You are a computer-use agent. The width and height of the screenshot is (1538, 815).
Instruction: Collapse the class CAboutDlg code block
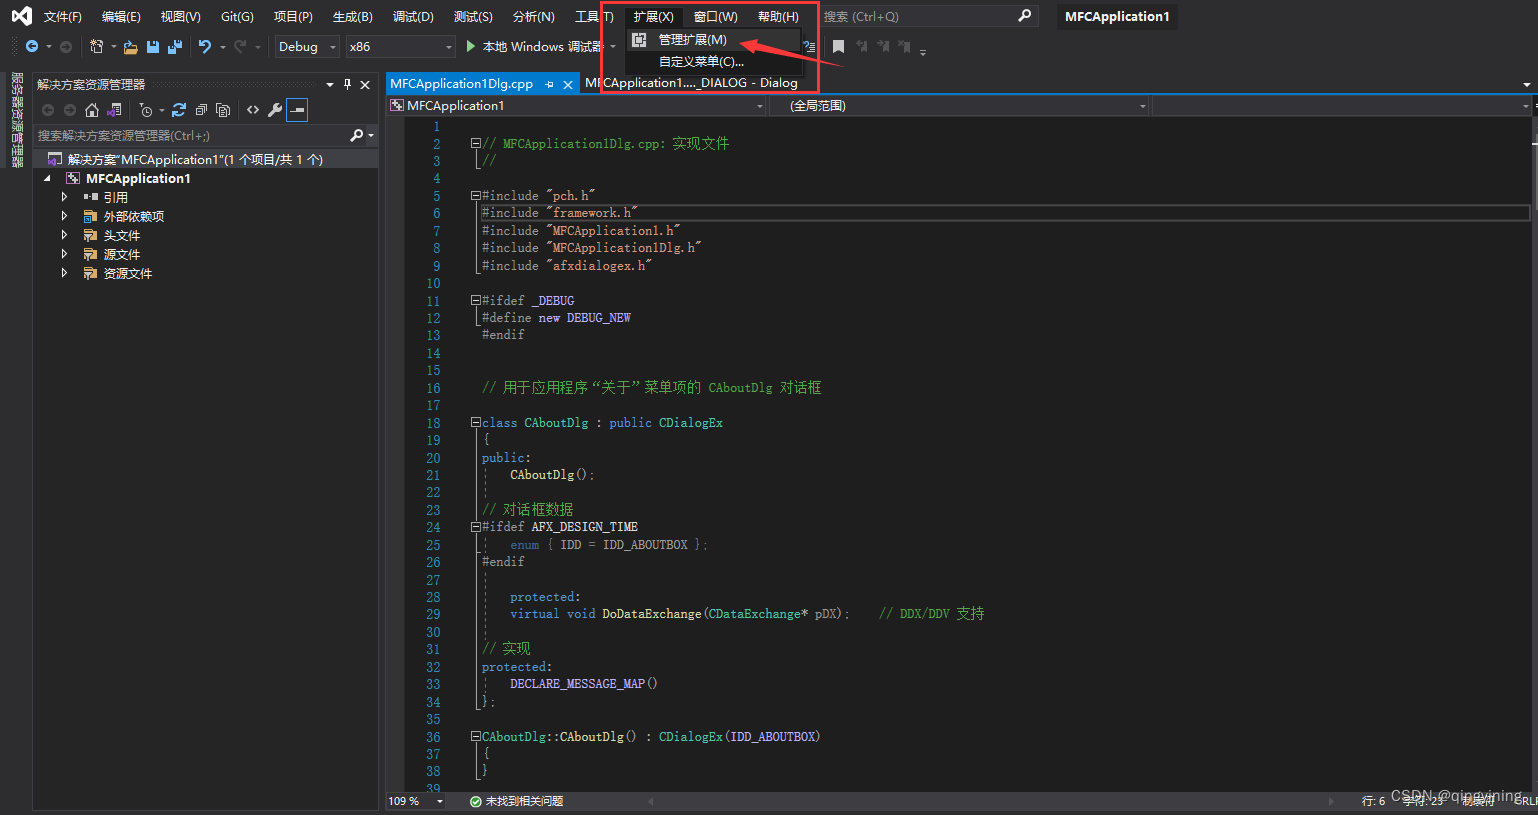tap(476, 423)
